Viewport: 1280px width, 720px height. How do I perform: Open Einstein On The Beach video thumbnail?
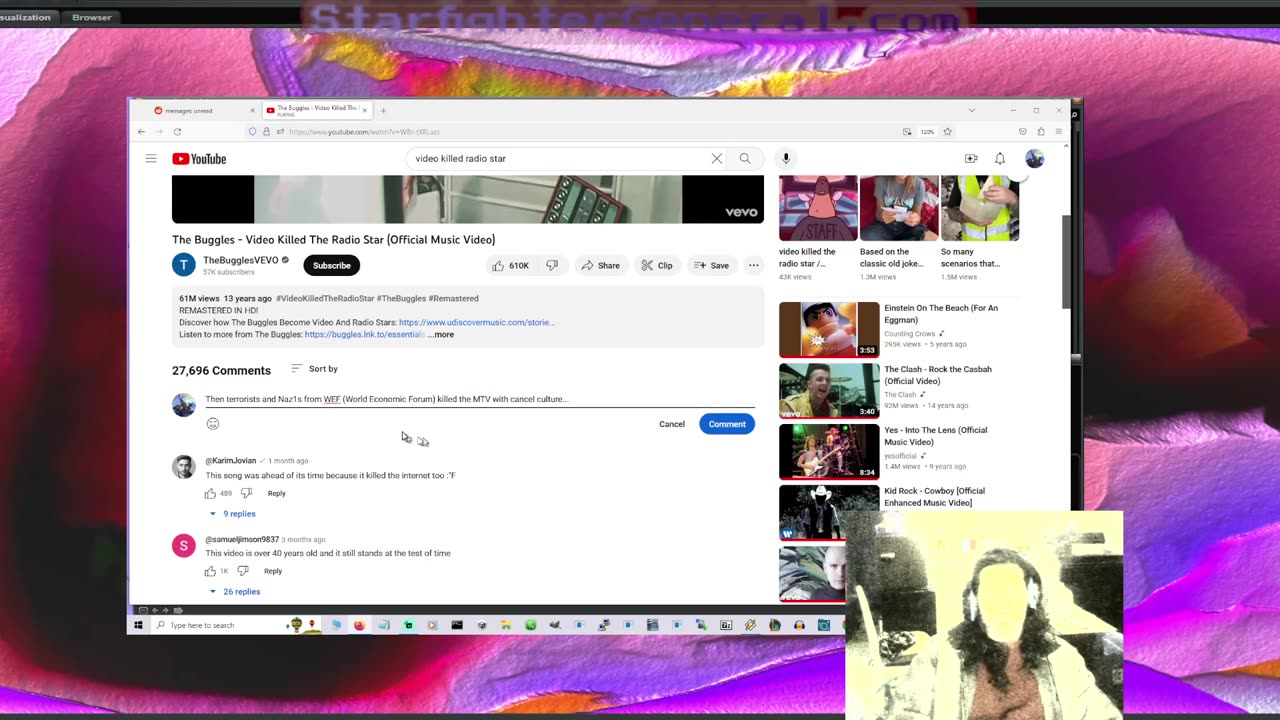829,329
